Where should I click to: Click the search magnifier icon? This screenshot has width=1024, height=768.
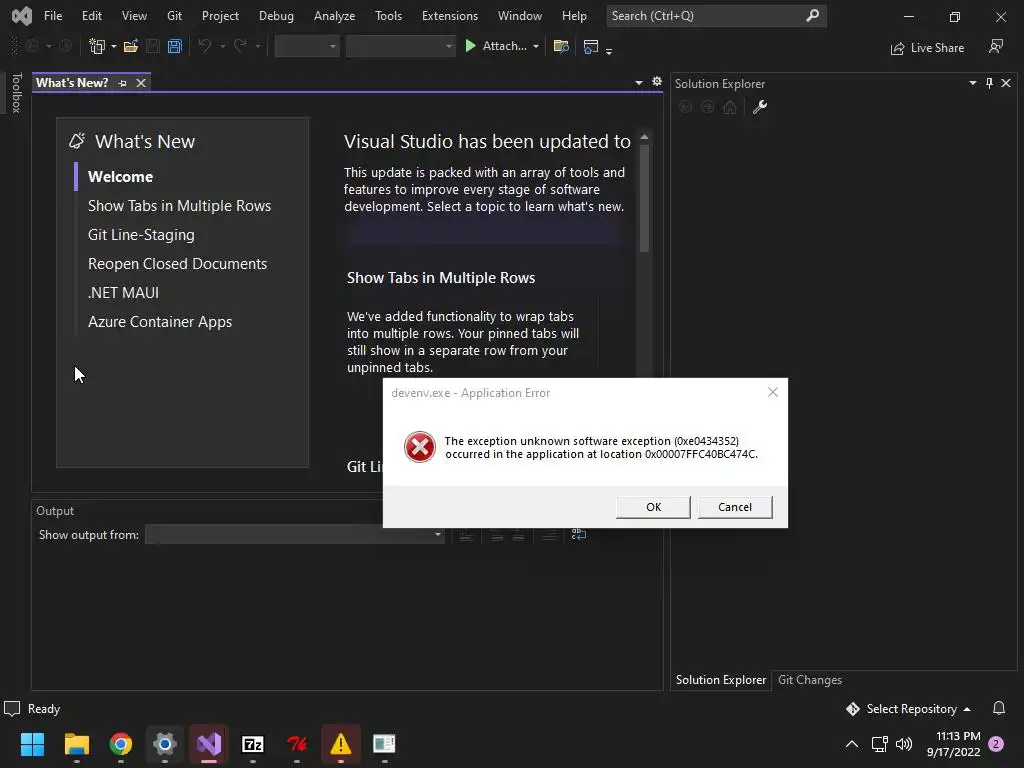pyautogui.click(x=812, y=15)
